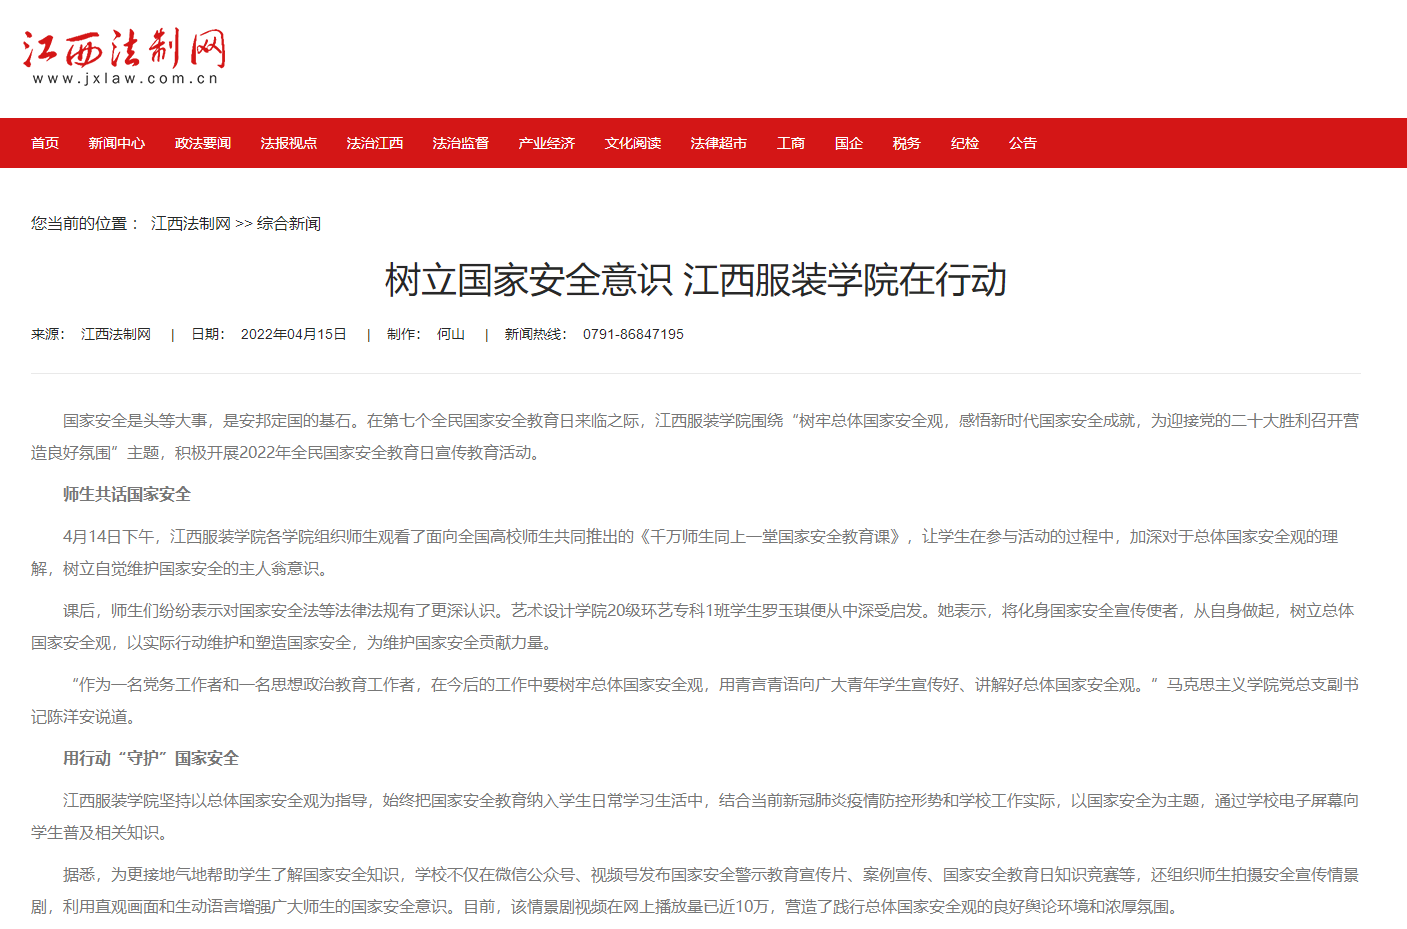Open the 综合新闻 breadcrumb link
The image size is (1407, 929).
click(x=289, y=223)
